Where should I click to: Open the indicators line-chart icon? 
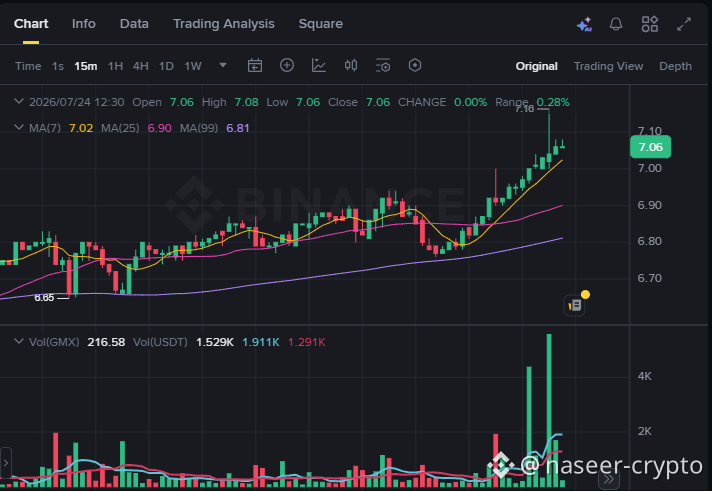pyautogui.click(x=319, y=65)
